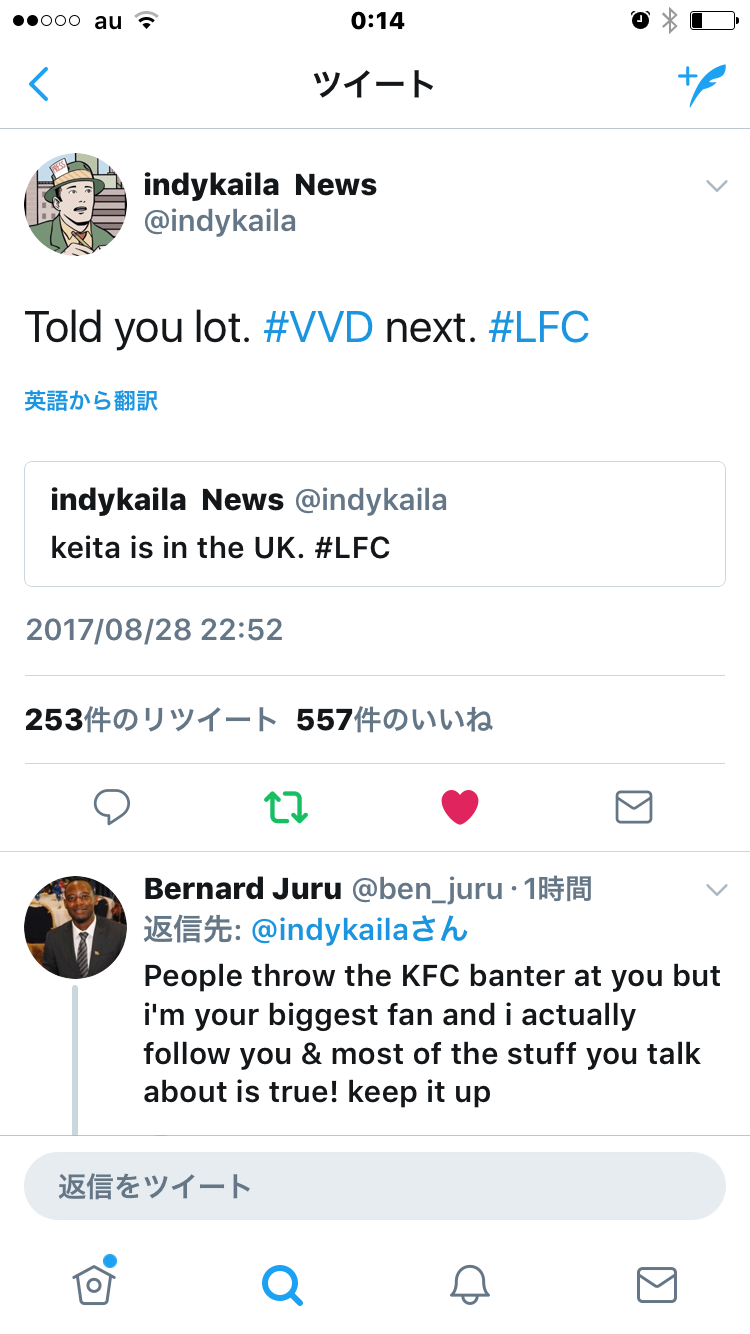Tap the 返信をツイート reply input field
The width and height of the screenshot is (750, 1334).
[x=374, y=1186]
